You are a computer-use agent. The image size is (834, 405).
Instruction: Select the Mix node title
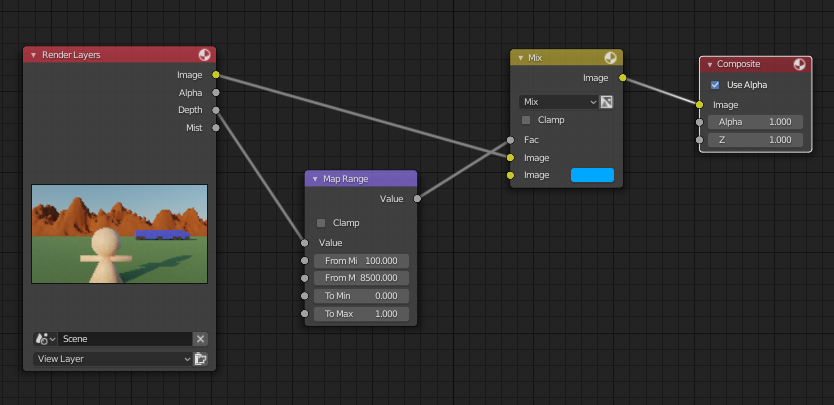point(535,57)
